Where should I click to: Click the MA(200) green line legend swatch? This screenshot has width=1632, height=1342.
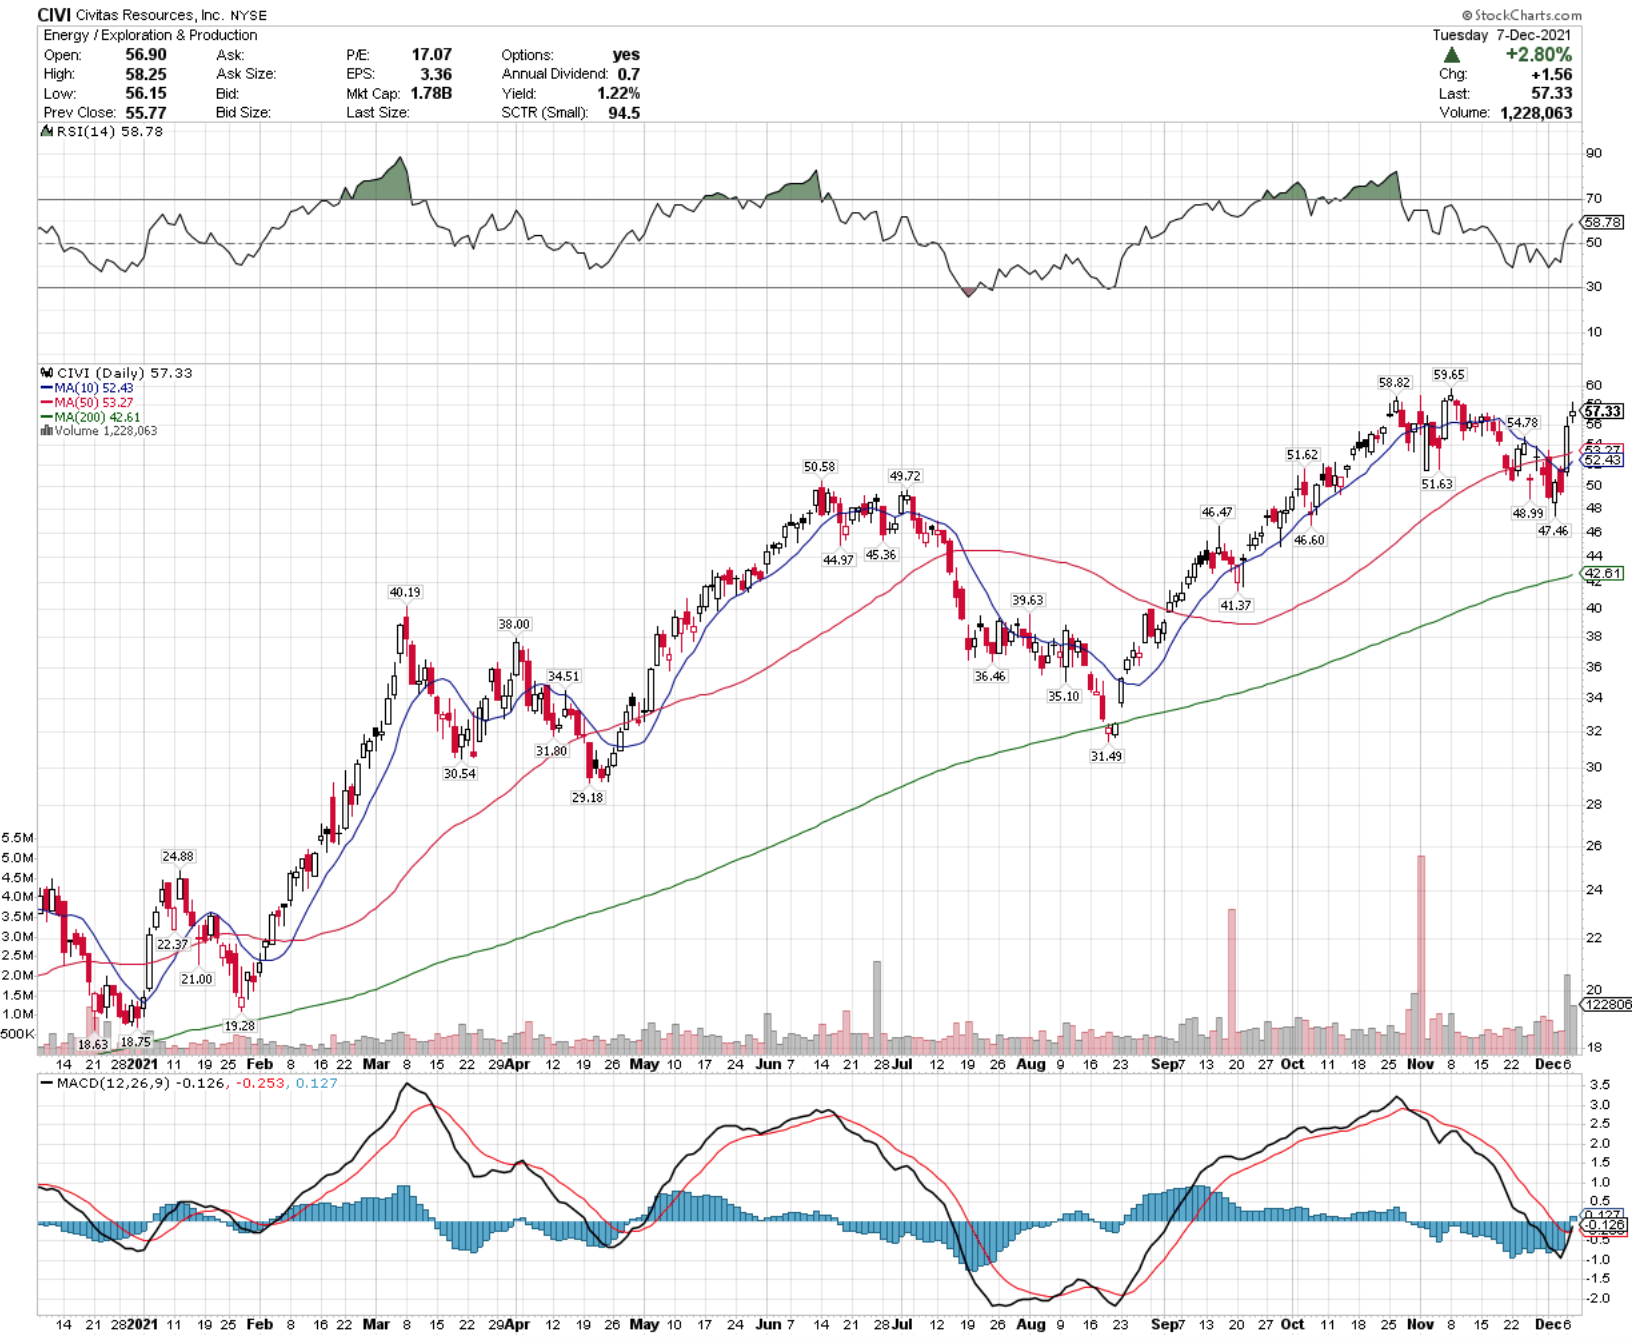tap(46, 417)
